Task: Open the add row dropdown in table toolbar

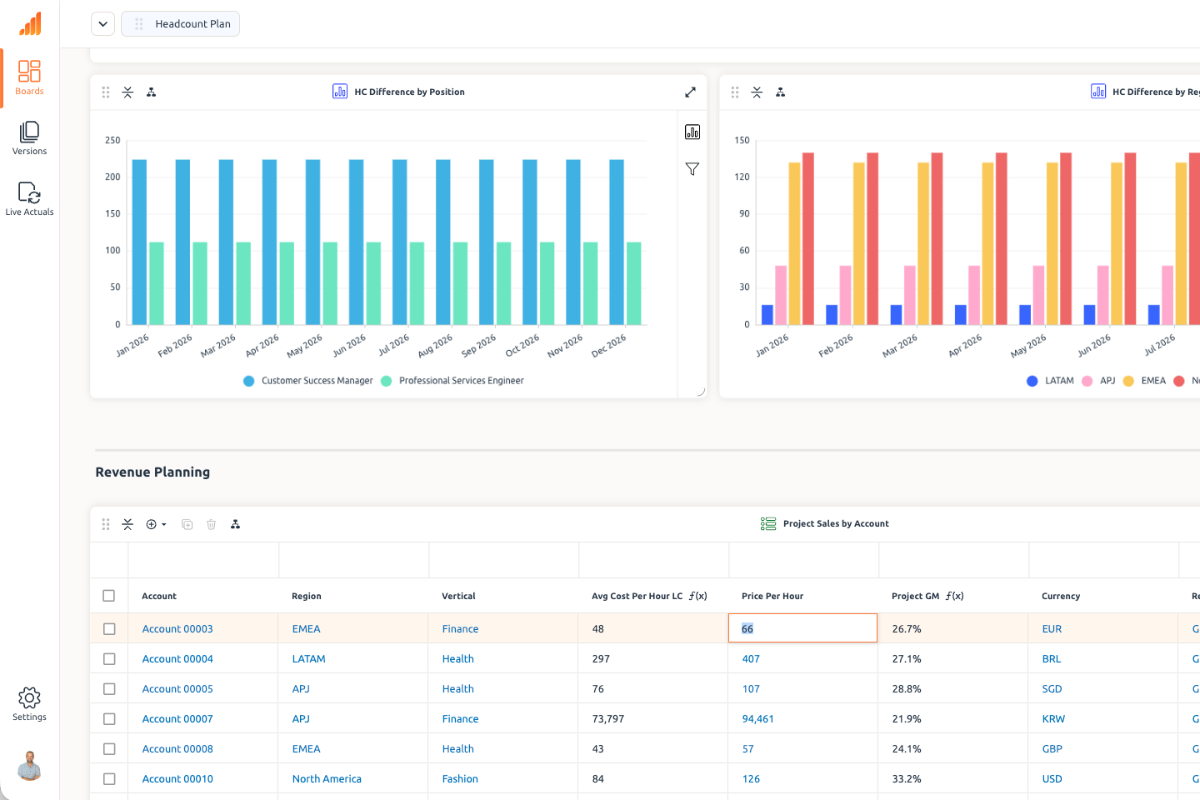Action: [x=156, y=524]
